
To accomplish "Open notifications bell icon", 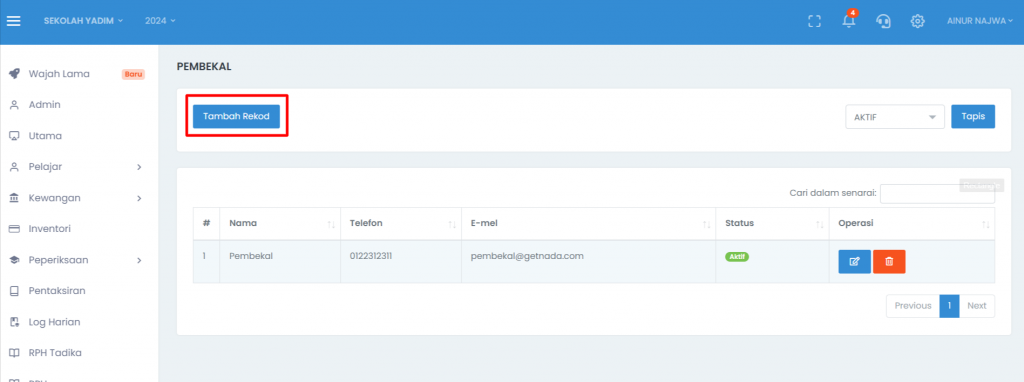I will (x=849, y=20).
